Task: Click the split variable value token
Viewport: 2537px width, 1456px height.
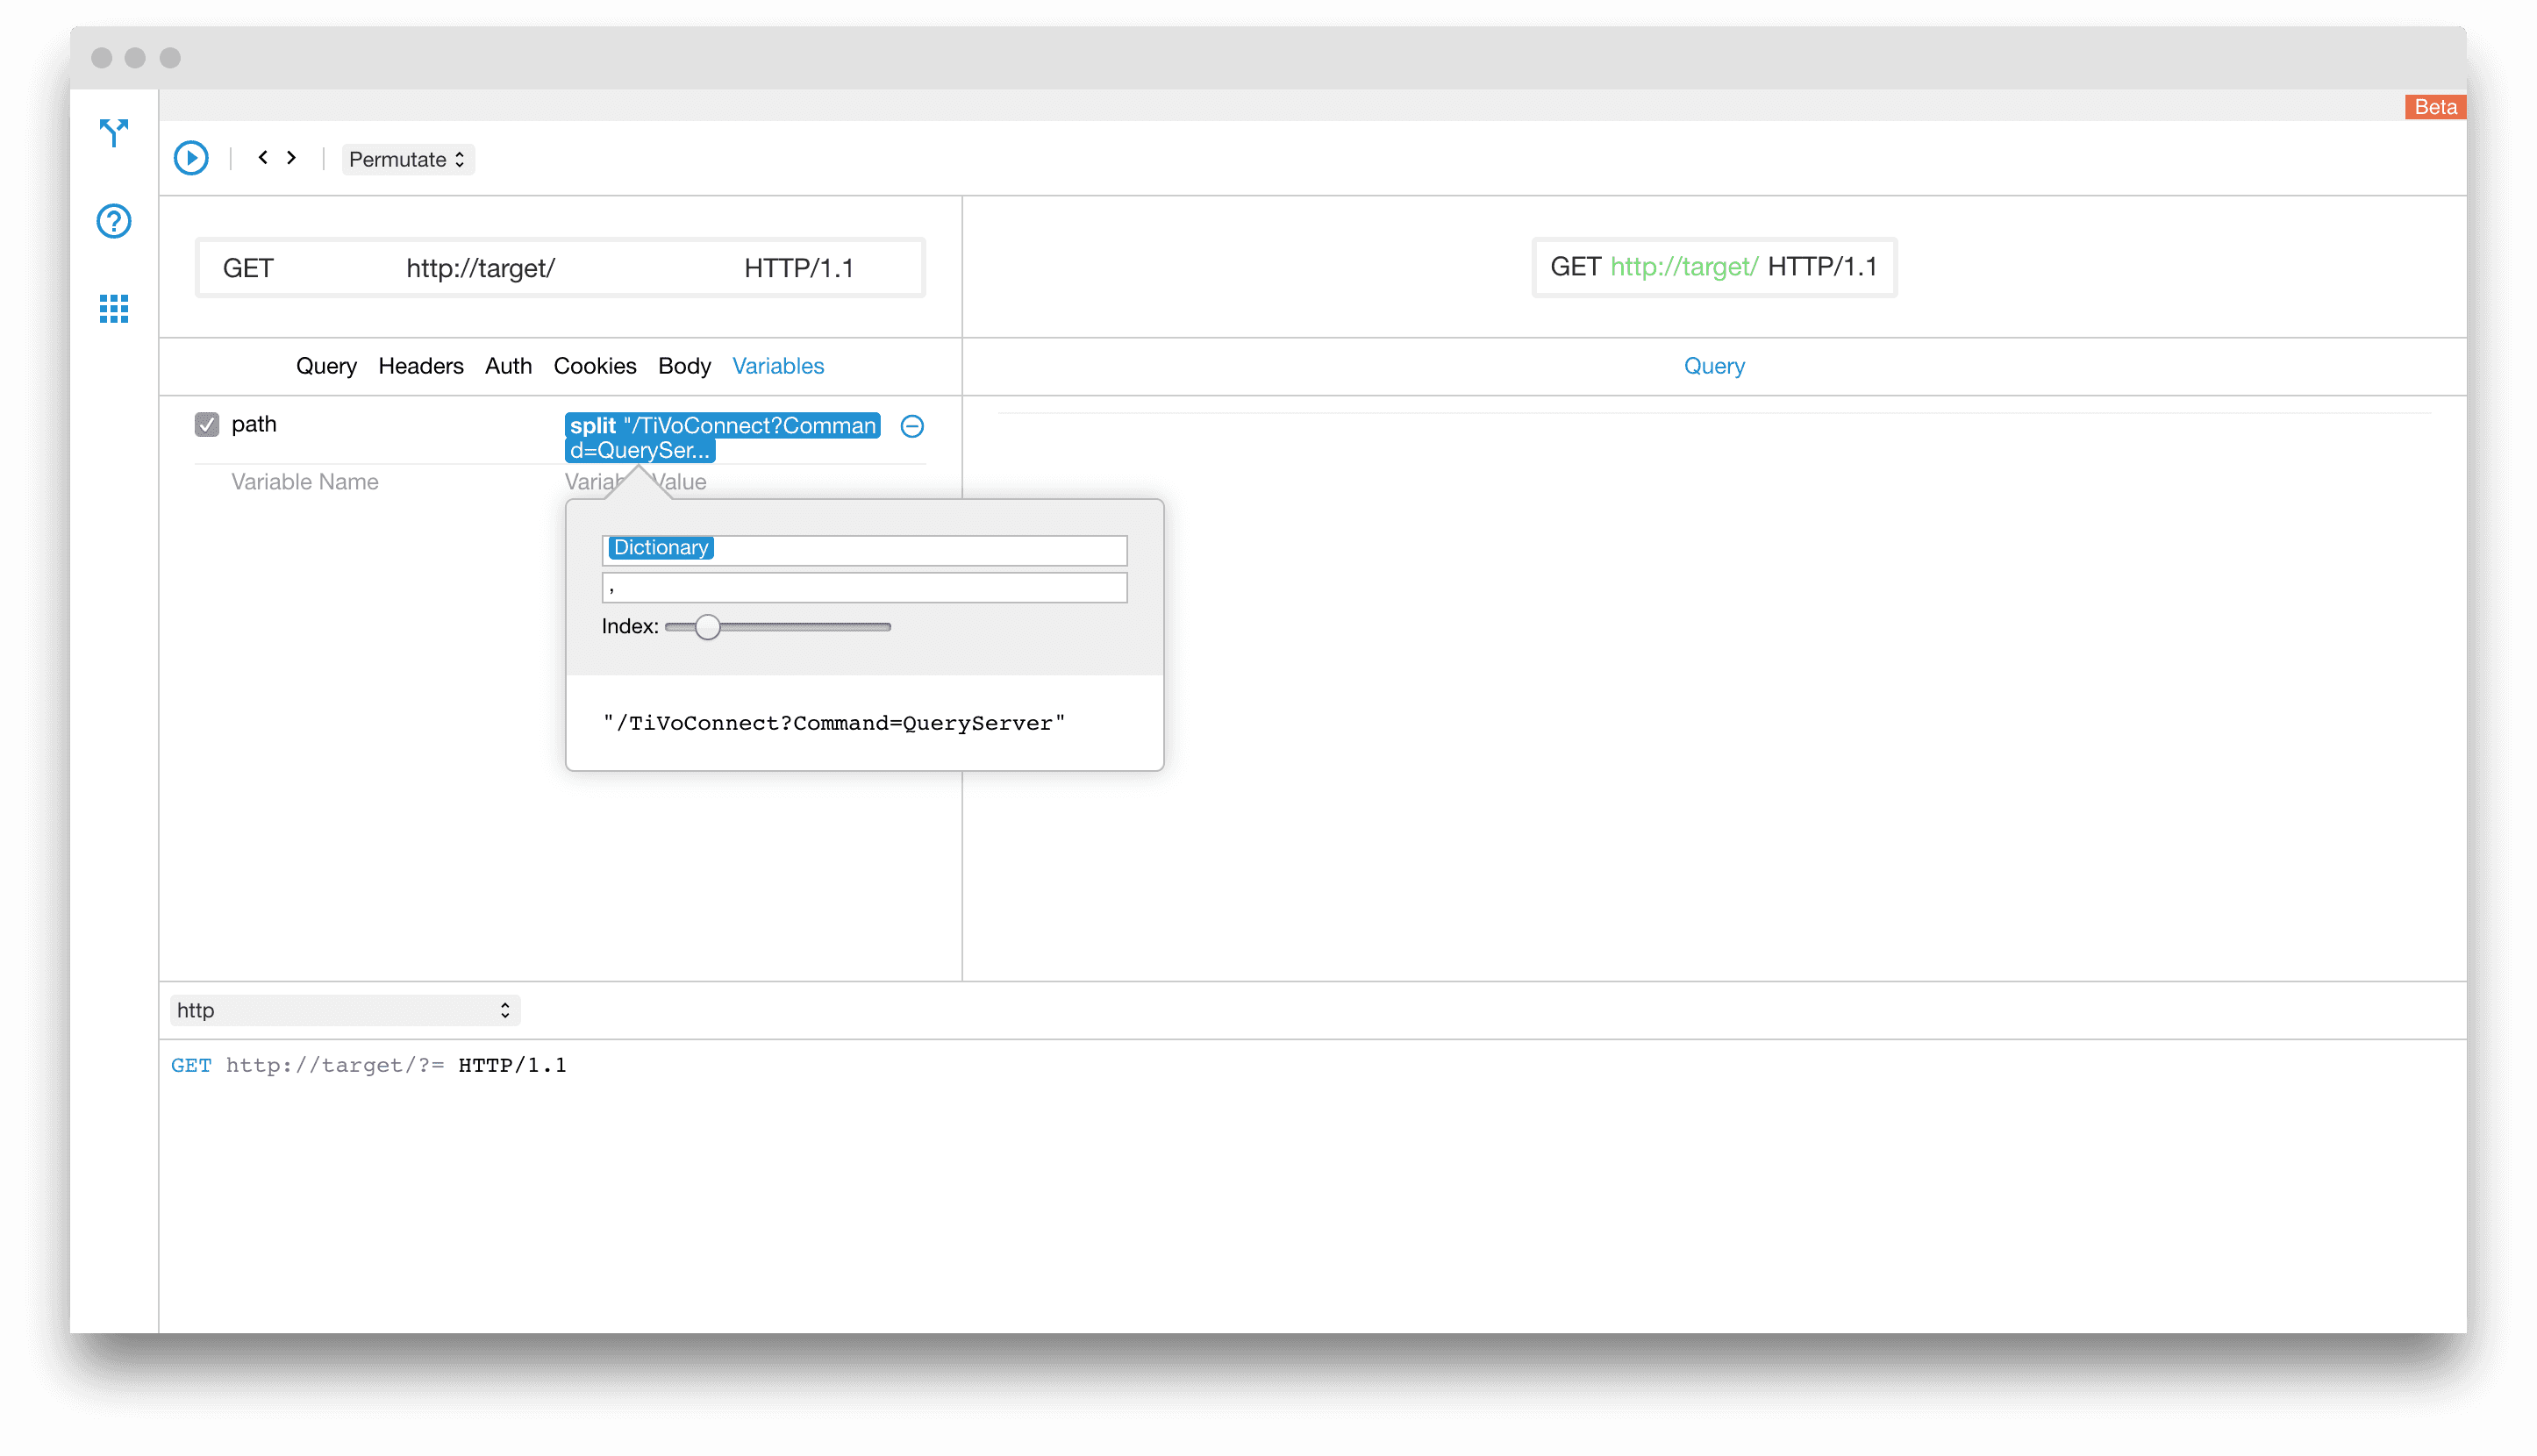Action: [722, 438]
